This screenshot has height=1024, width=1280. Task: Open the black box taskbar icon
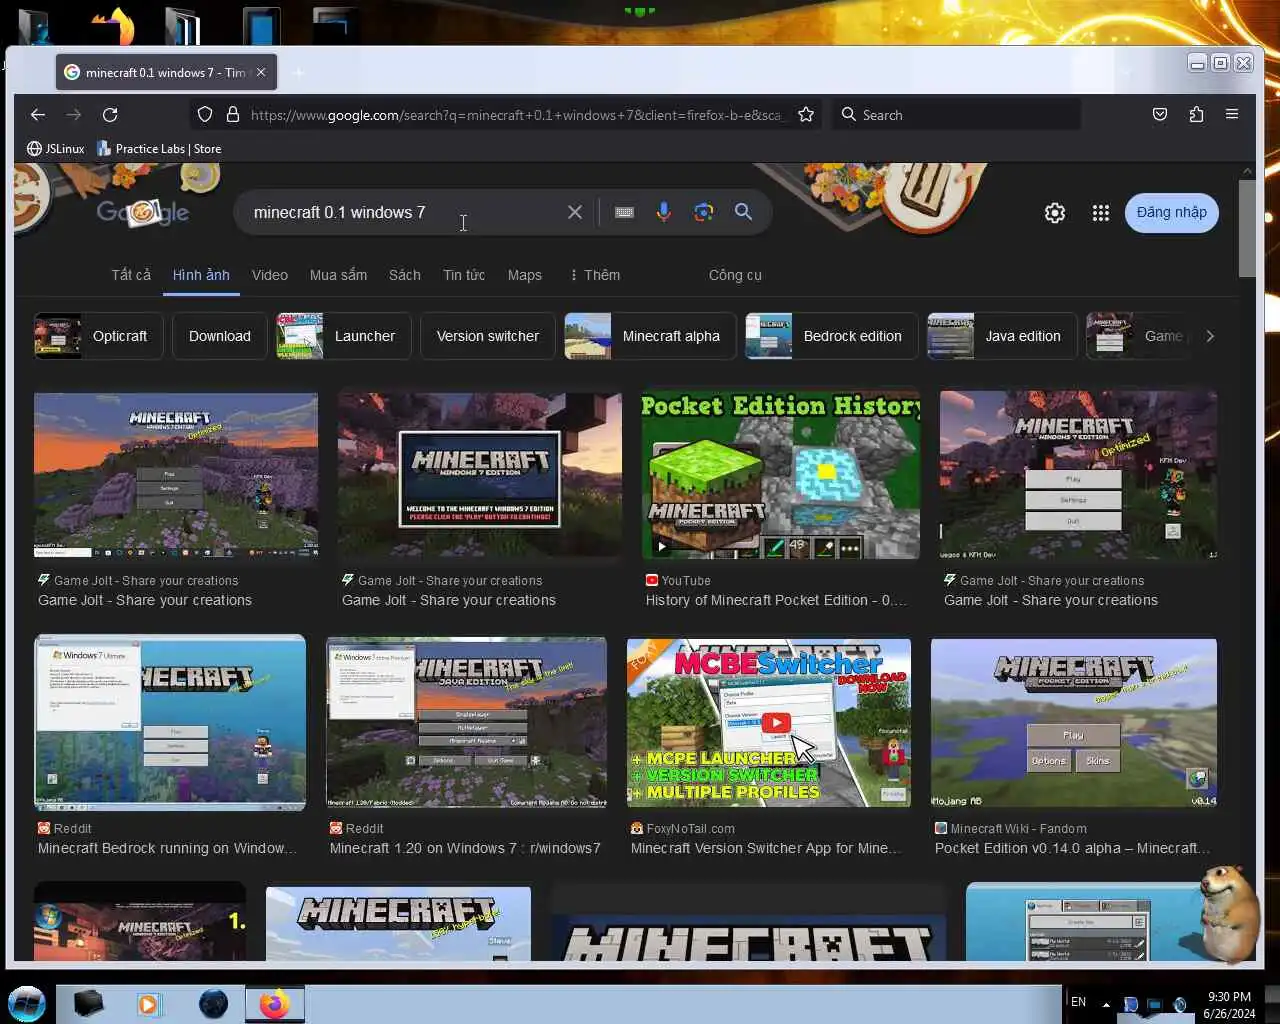pos(88,1004)
